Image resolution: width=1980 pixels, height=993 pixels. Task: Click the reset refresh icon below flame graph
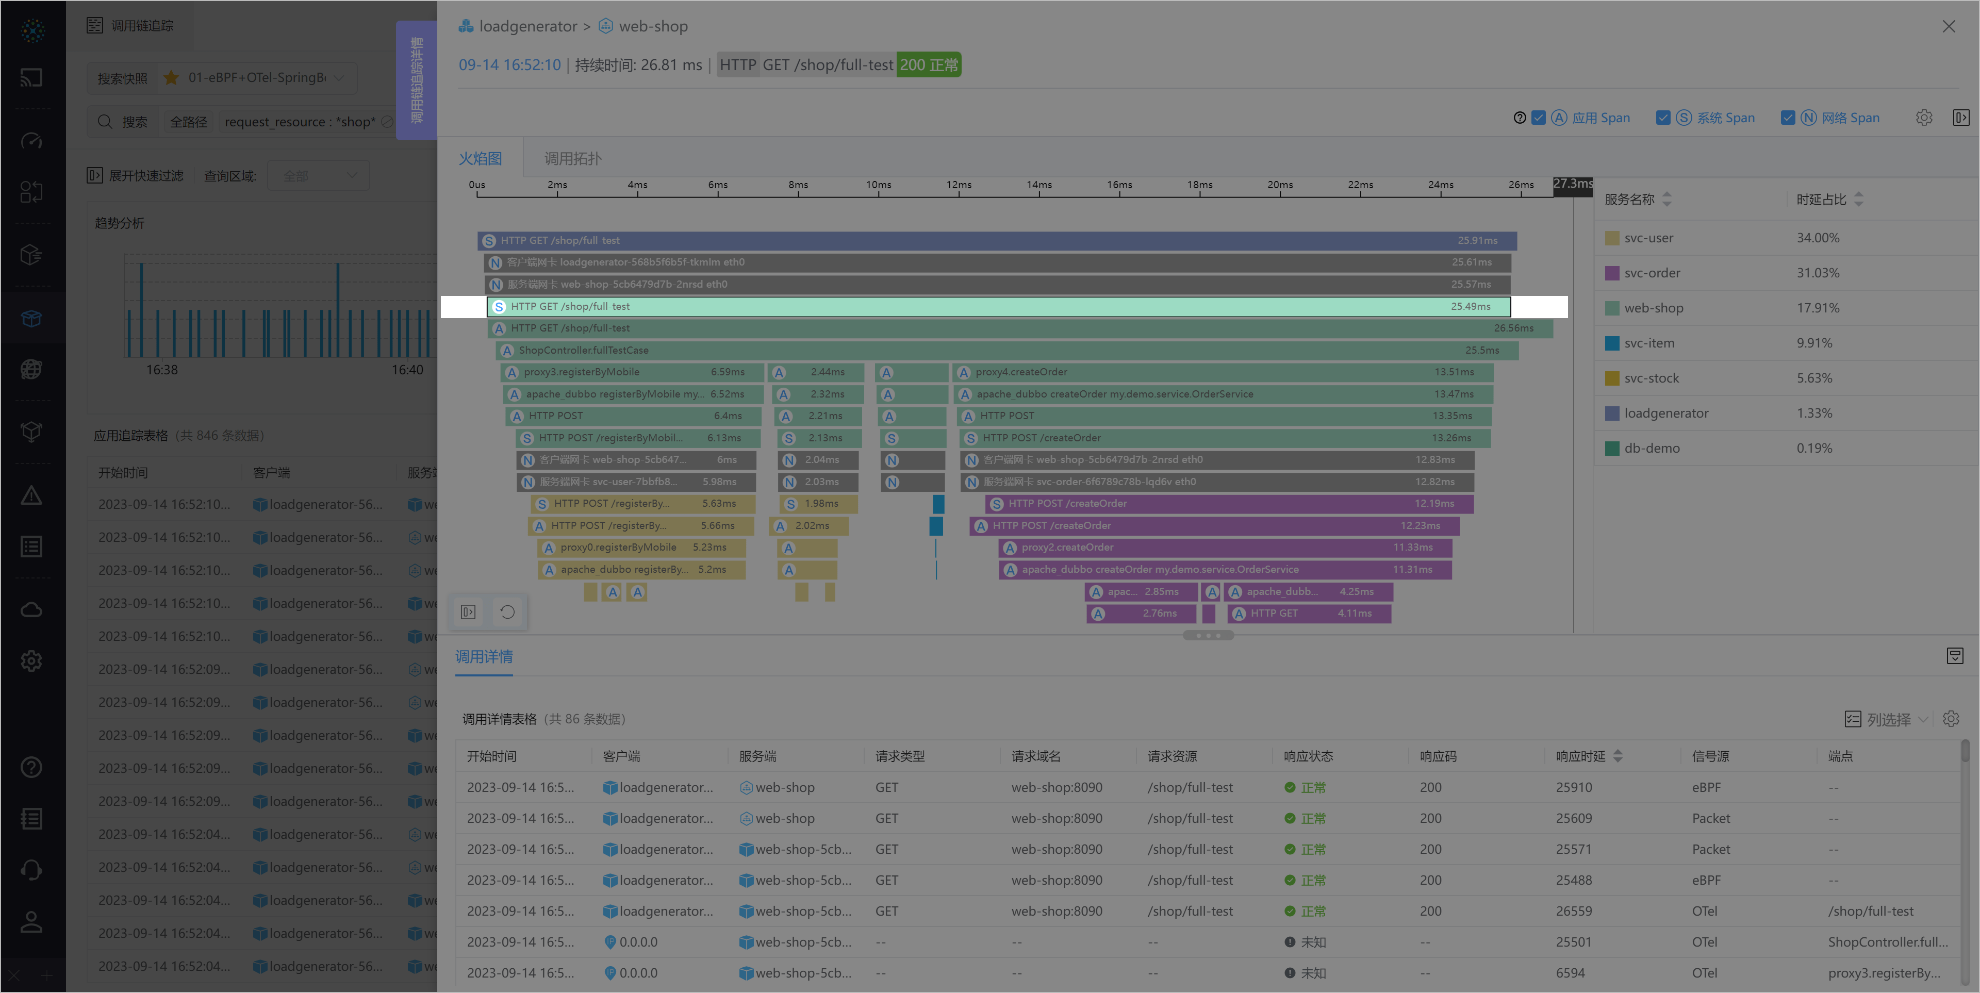508,612
